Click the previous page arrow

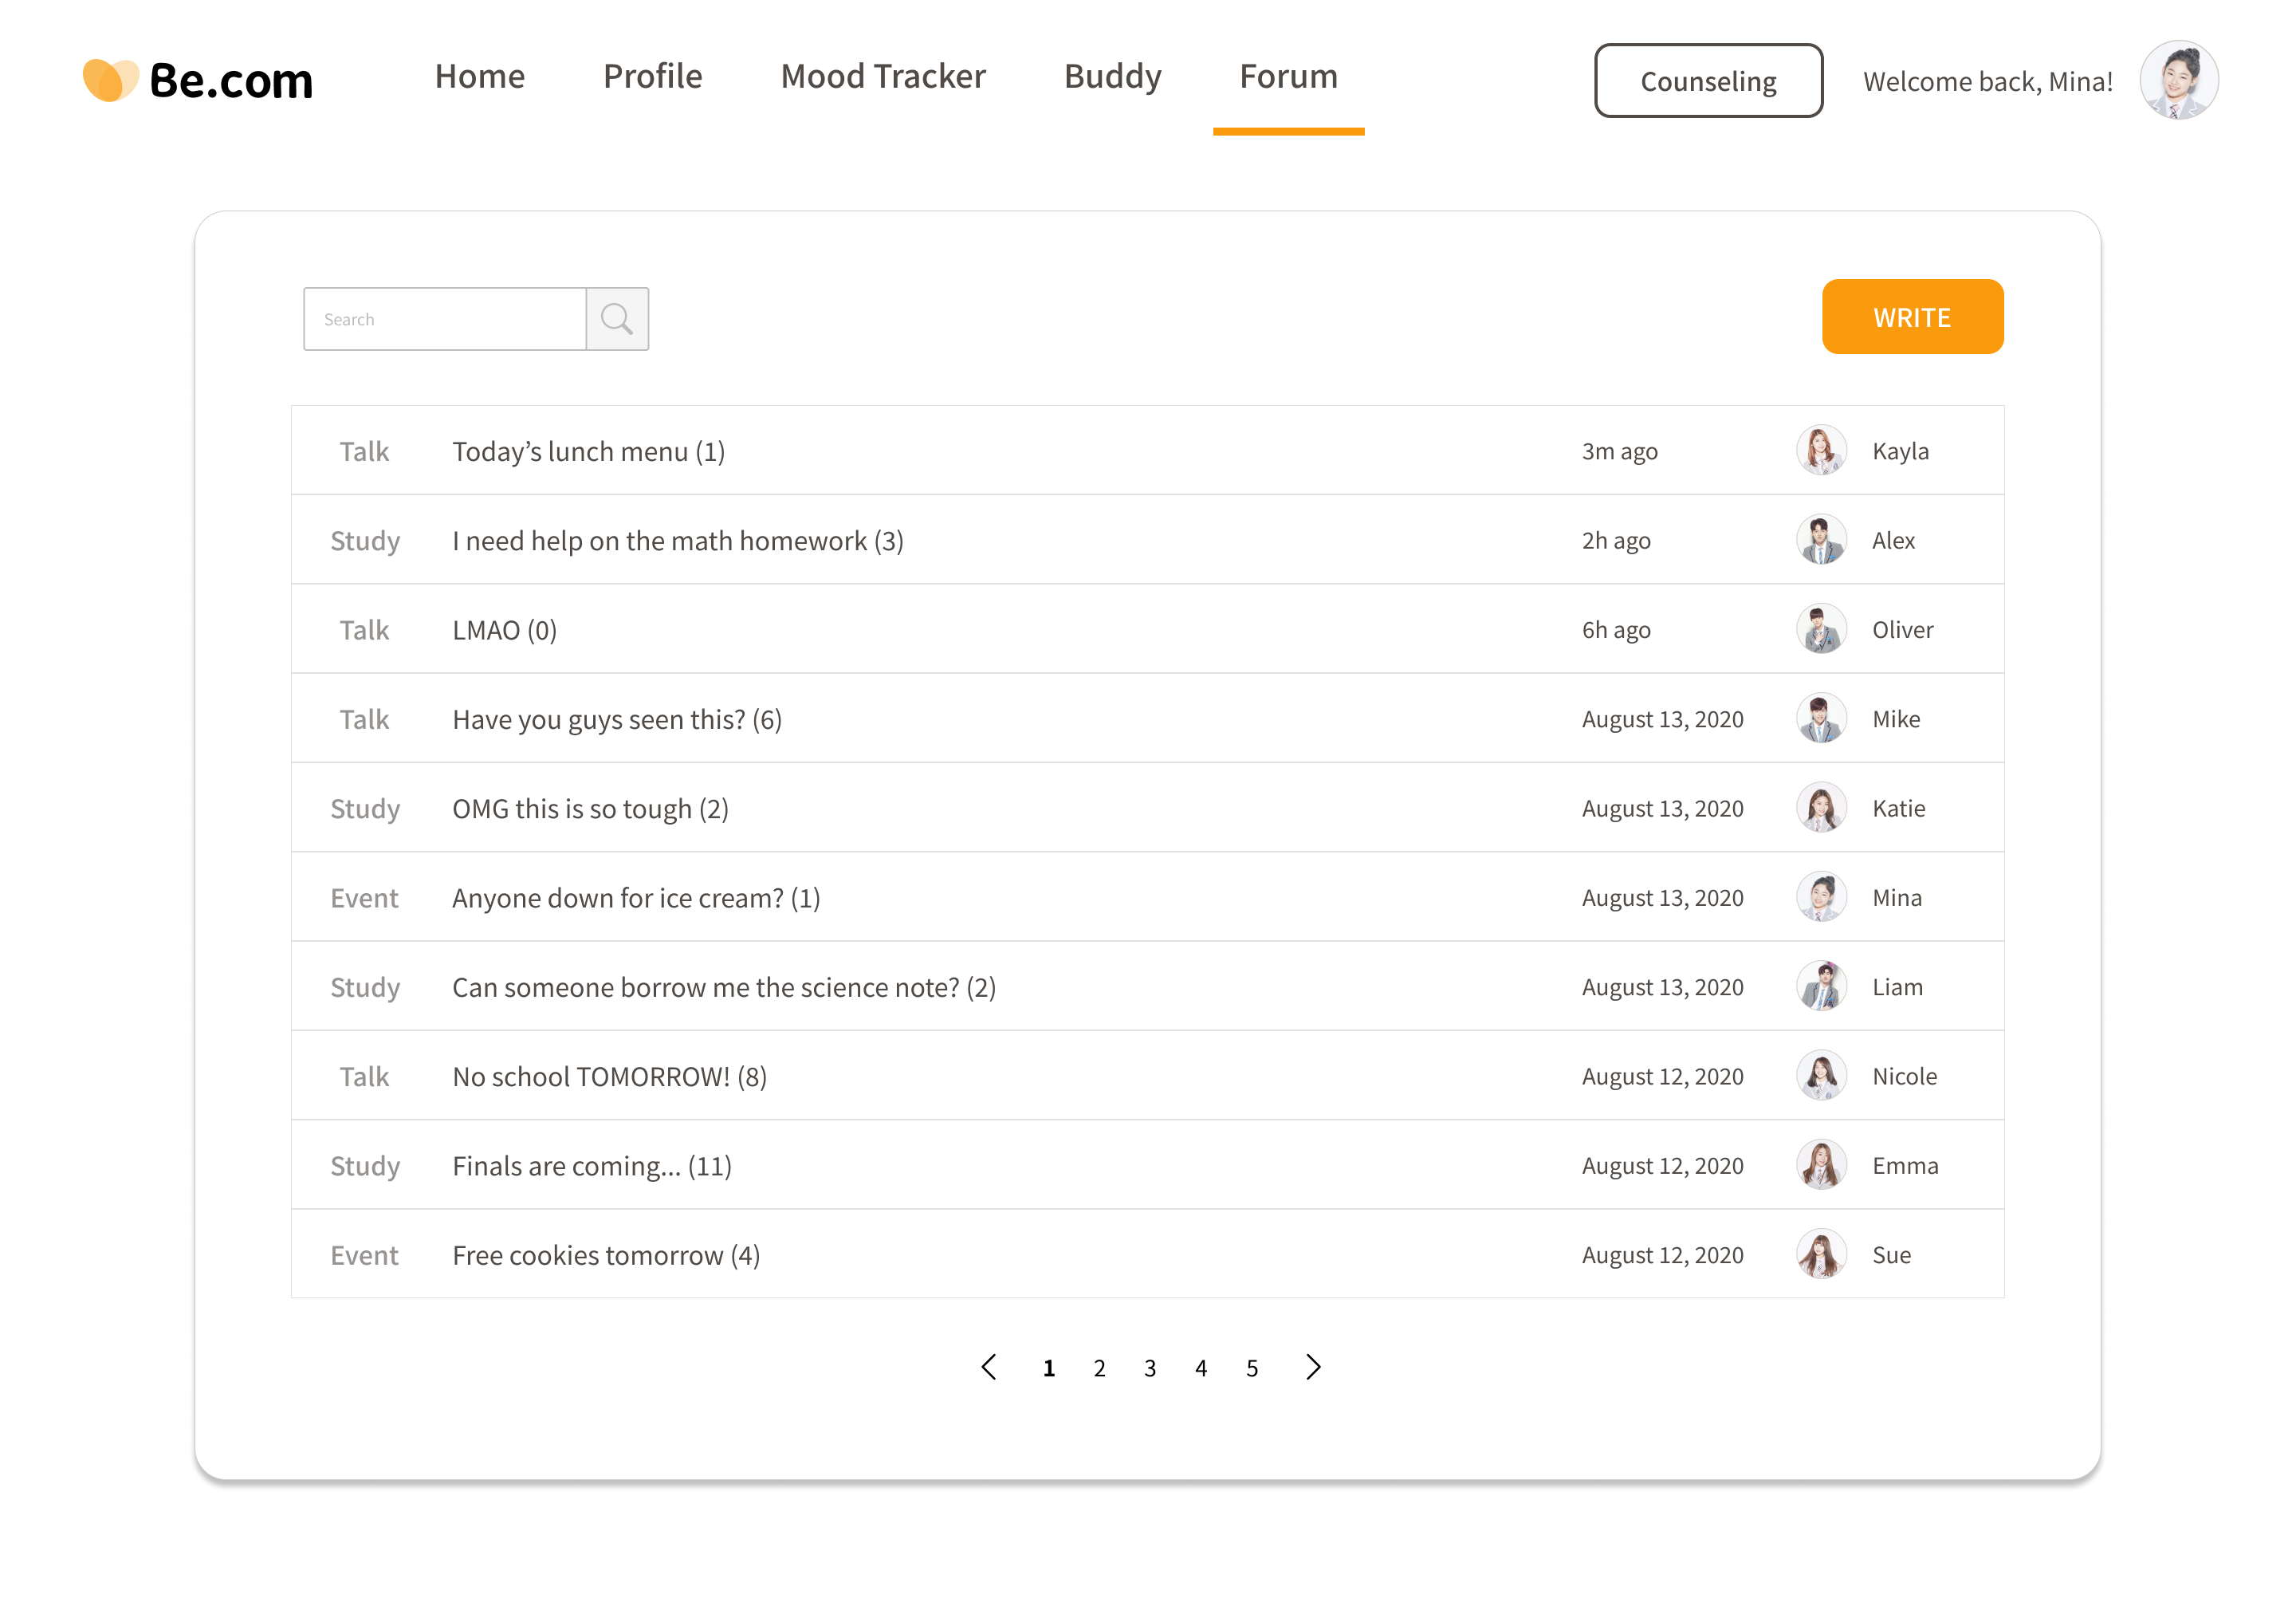989,1367
